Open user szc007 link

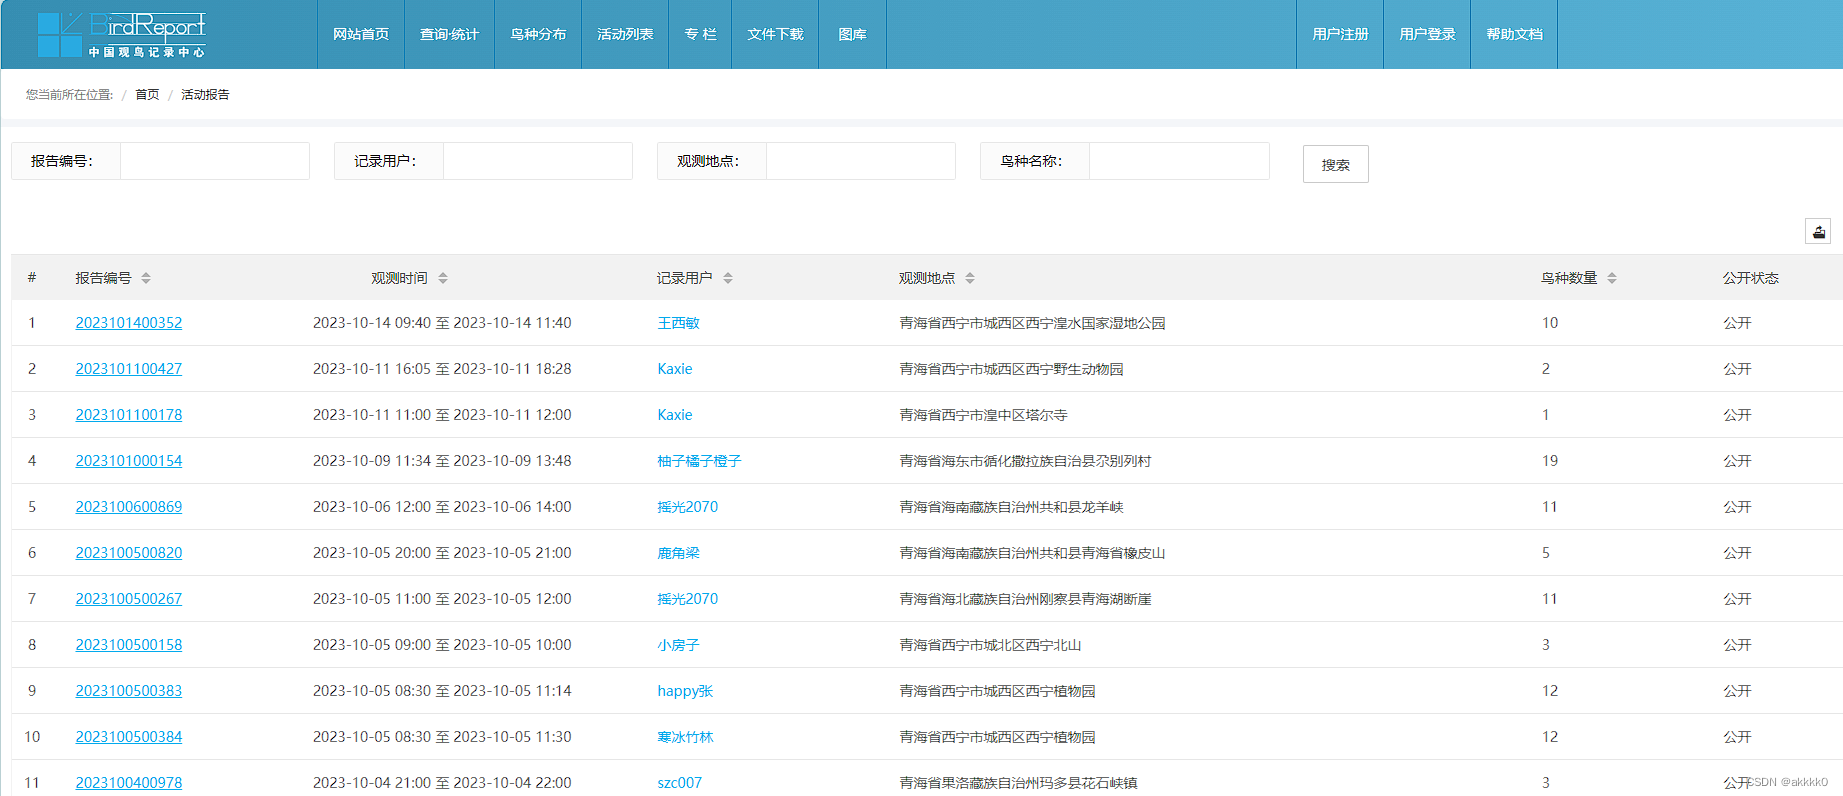(x=679, y=783)
